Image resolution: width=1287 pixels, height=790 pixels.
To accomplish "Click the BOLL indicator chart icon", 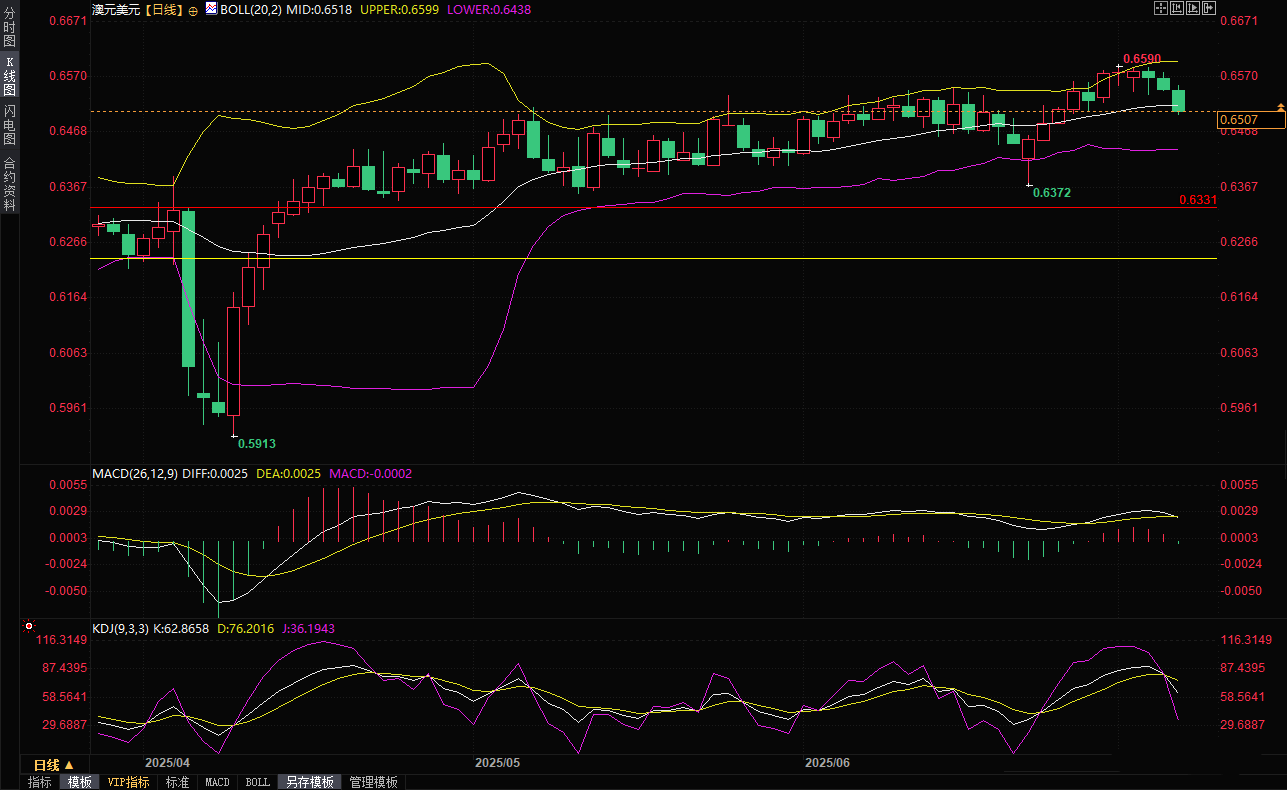I will point(211,9).
